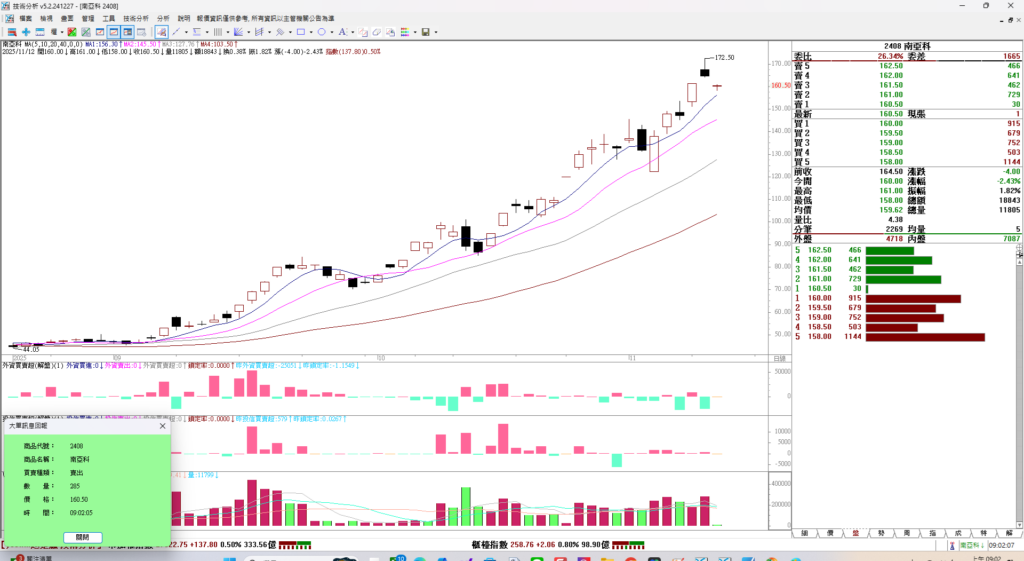
Task: Expand dropdown arrow beside save icon
Action: [436, 32]
